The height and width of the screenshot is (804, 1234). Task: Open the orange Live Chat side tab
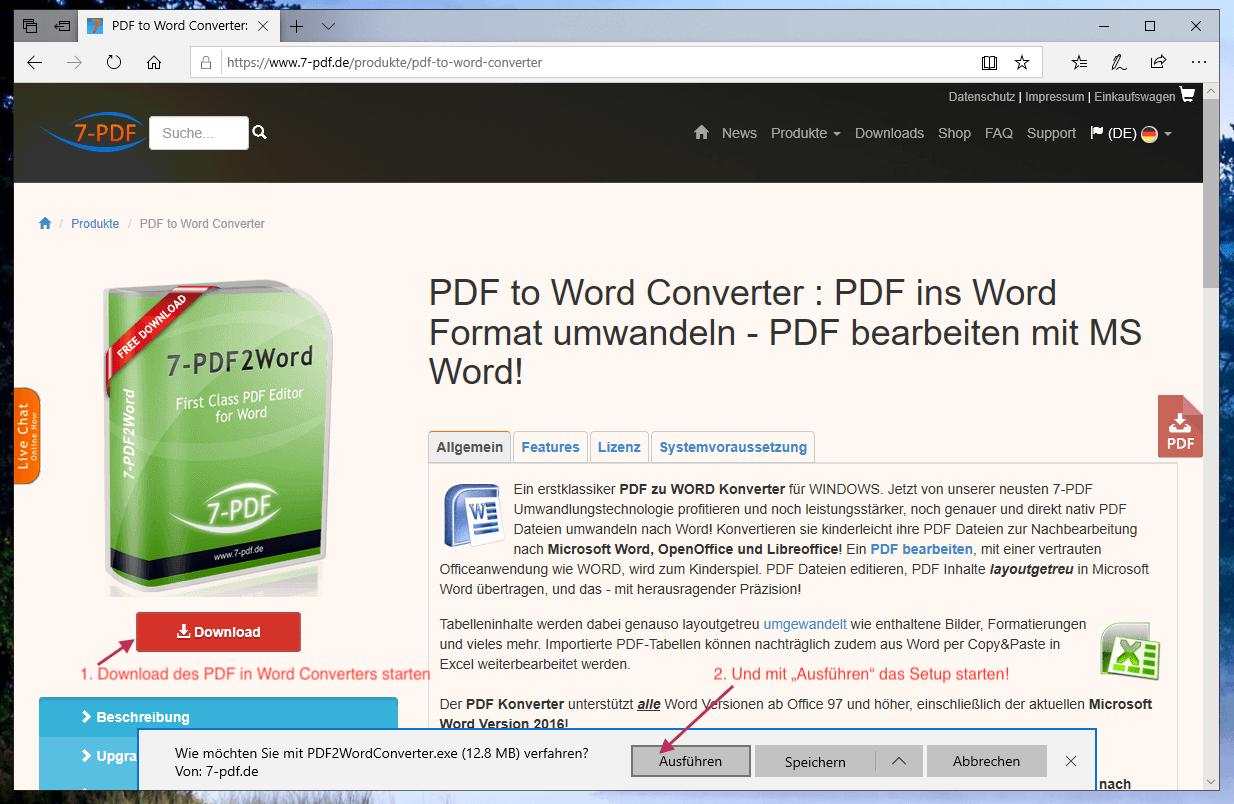tap(27, 436)
